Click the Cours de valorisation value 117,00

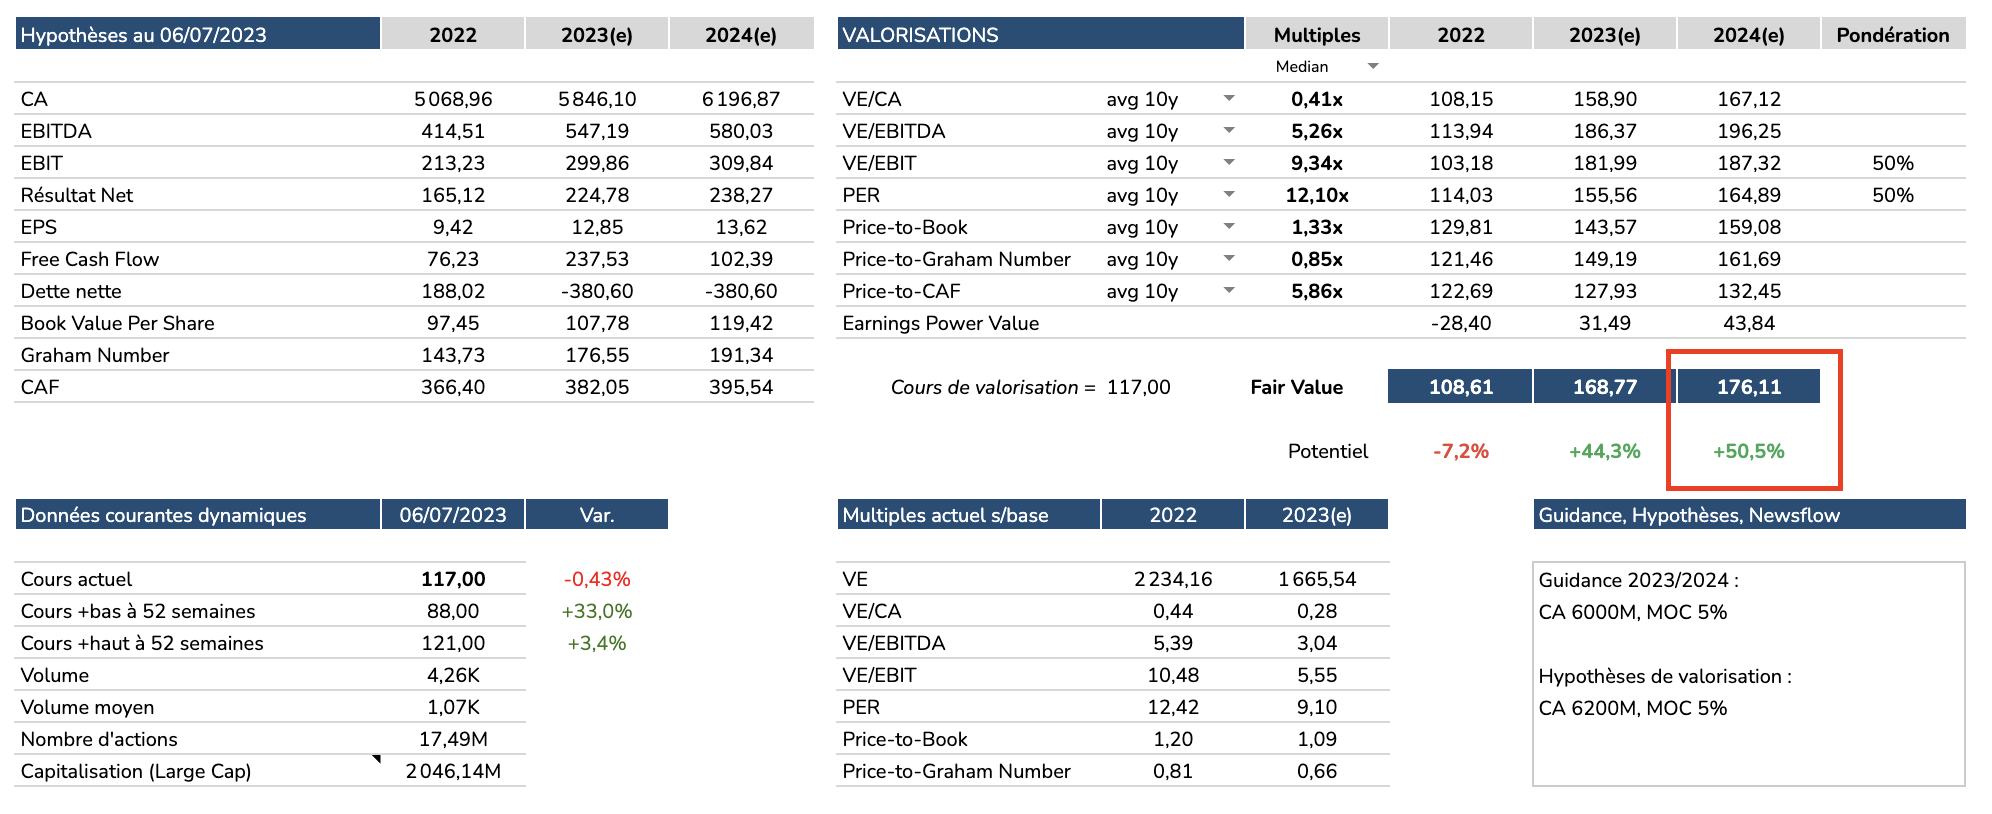tap(1138, 387)
